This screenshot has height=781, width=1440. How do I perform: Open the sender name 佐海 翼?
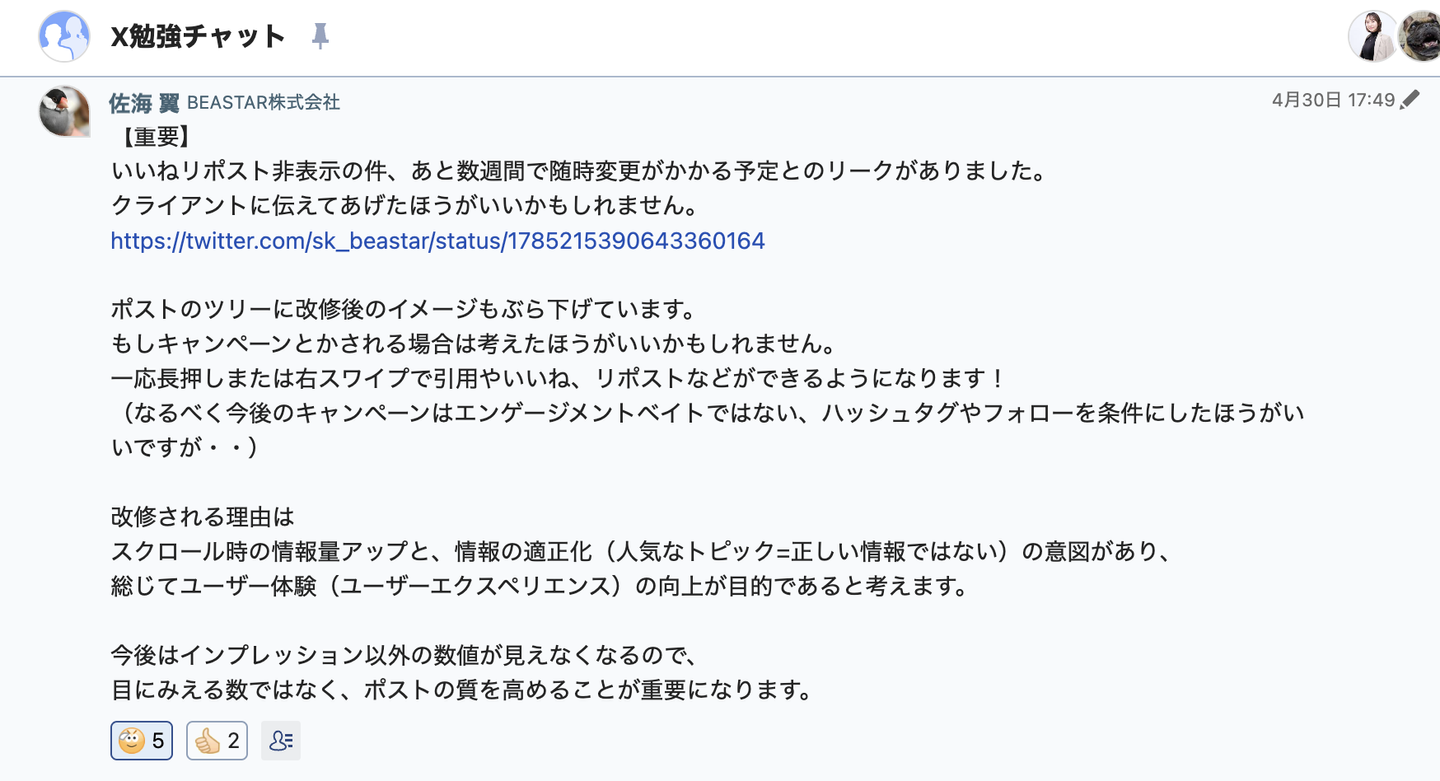[x=143, y=102]
